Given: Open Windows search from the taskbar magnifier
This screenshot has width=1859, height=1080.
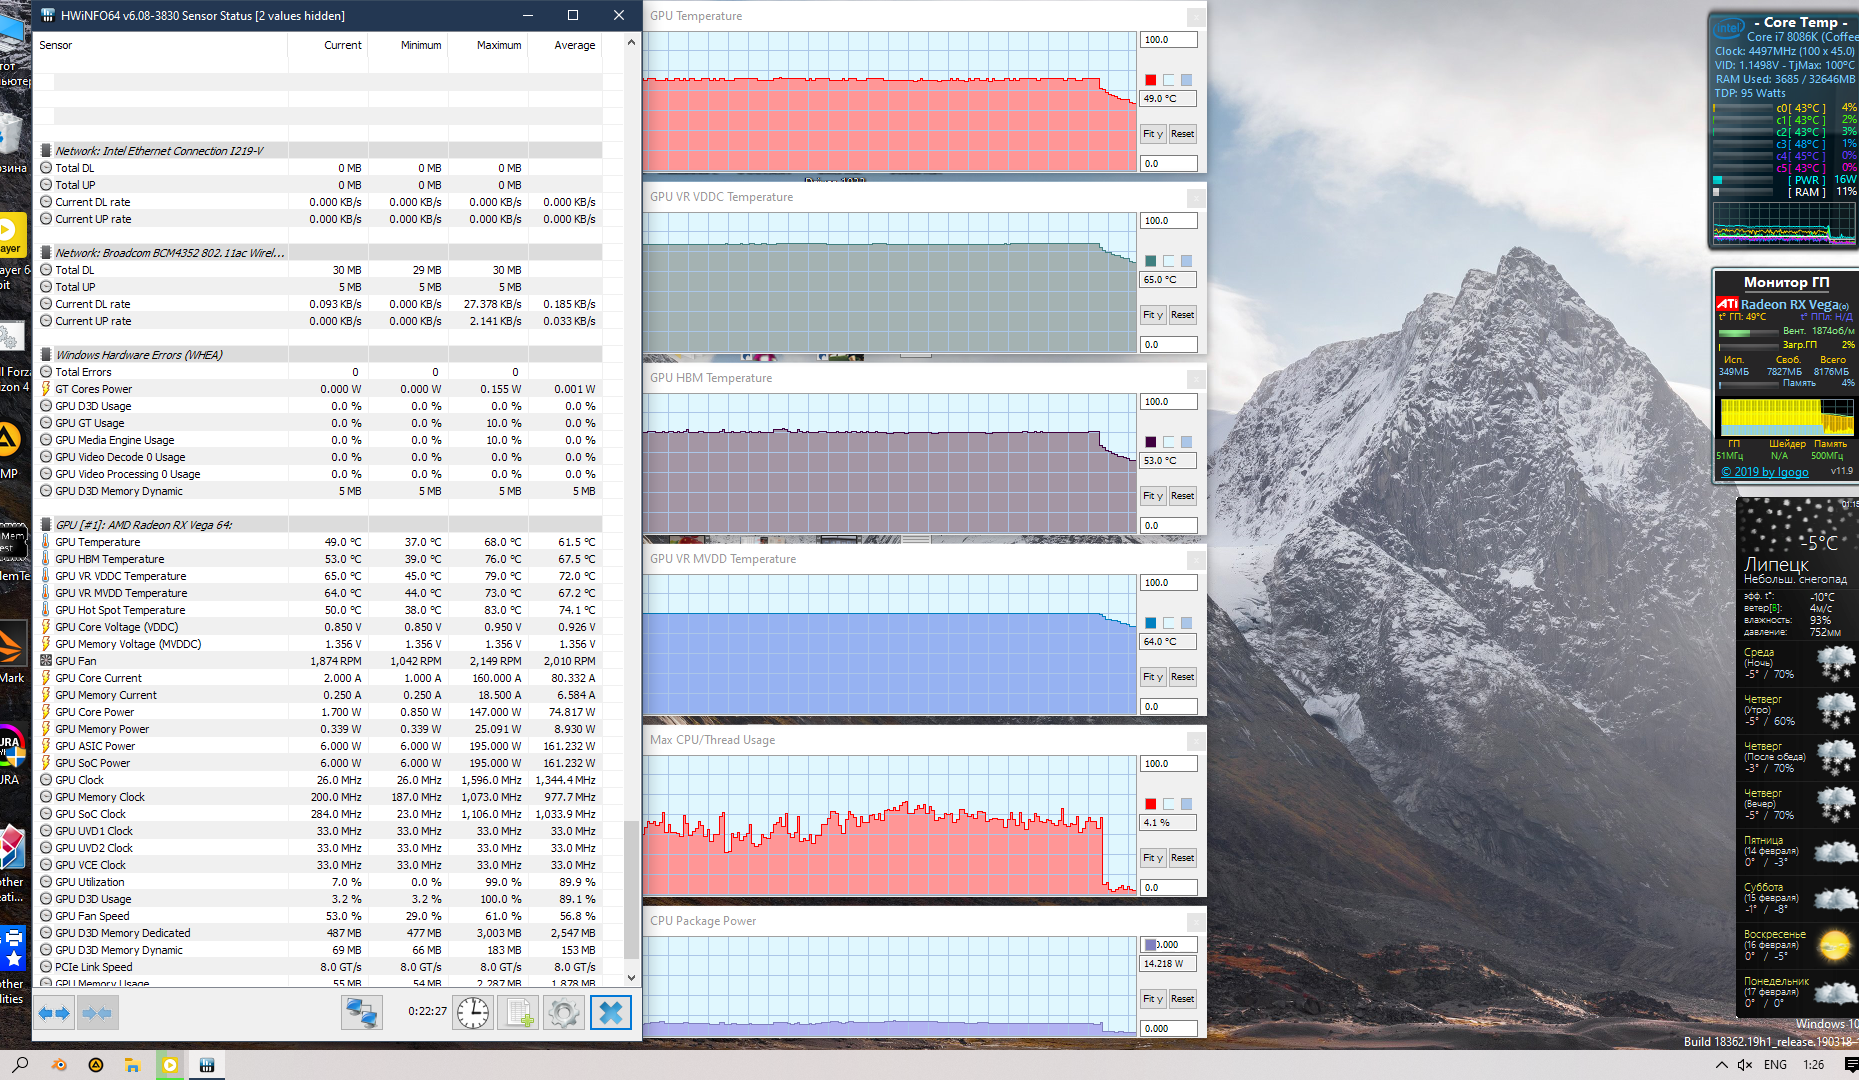Looking at the screenshot, I should [x=21, y=1065].
